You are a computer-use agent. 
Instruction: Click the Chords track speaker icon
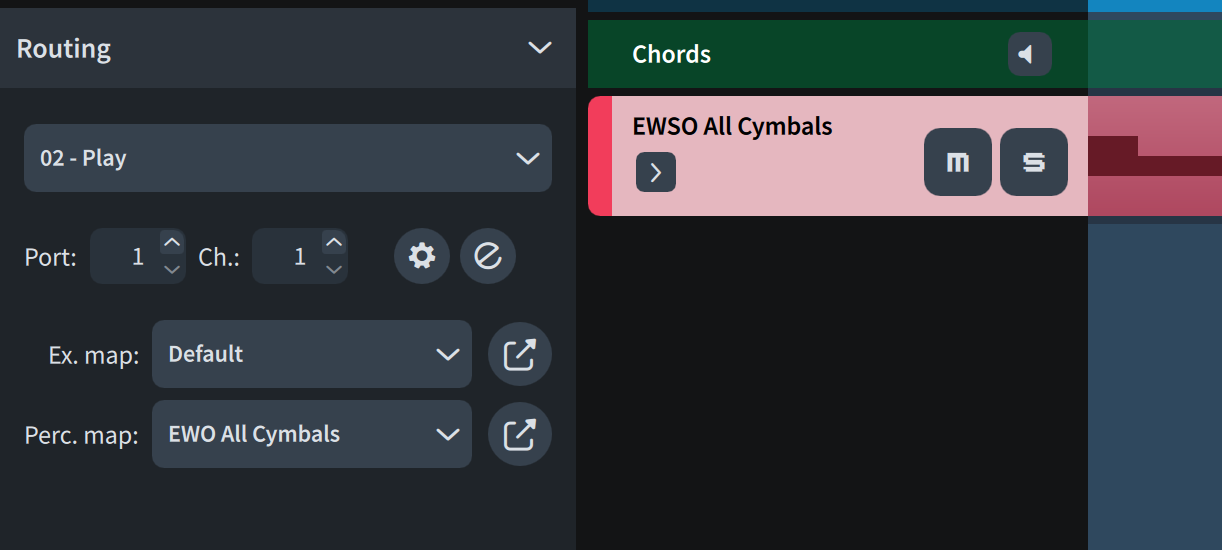tap(1029, 54)
